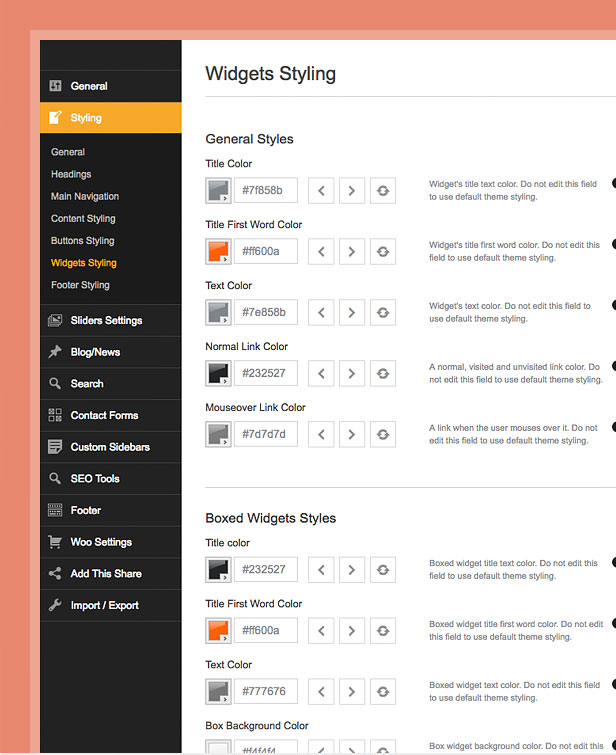This screenshot has width=616, height=755.
Task: Open the orange Title First Word color swatch
Action: pyautogui.click(x=218, y=251)
